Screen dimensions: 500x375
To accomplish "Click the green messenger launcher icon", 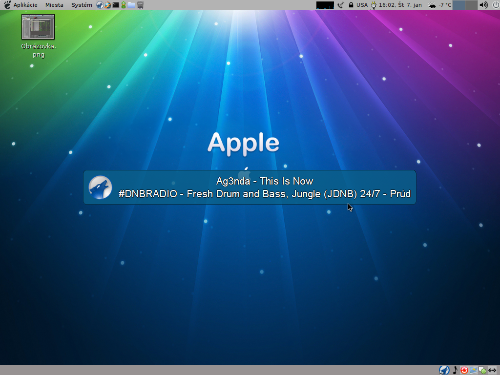I will click(124, 5).
